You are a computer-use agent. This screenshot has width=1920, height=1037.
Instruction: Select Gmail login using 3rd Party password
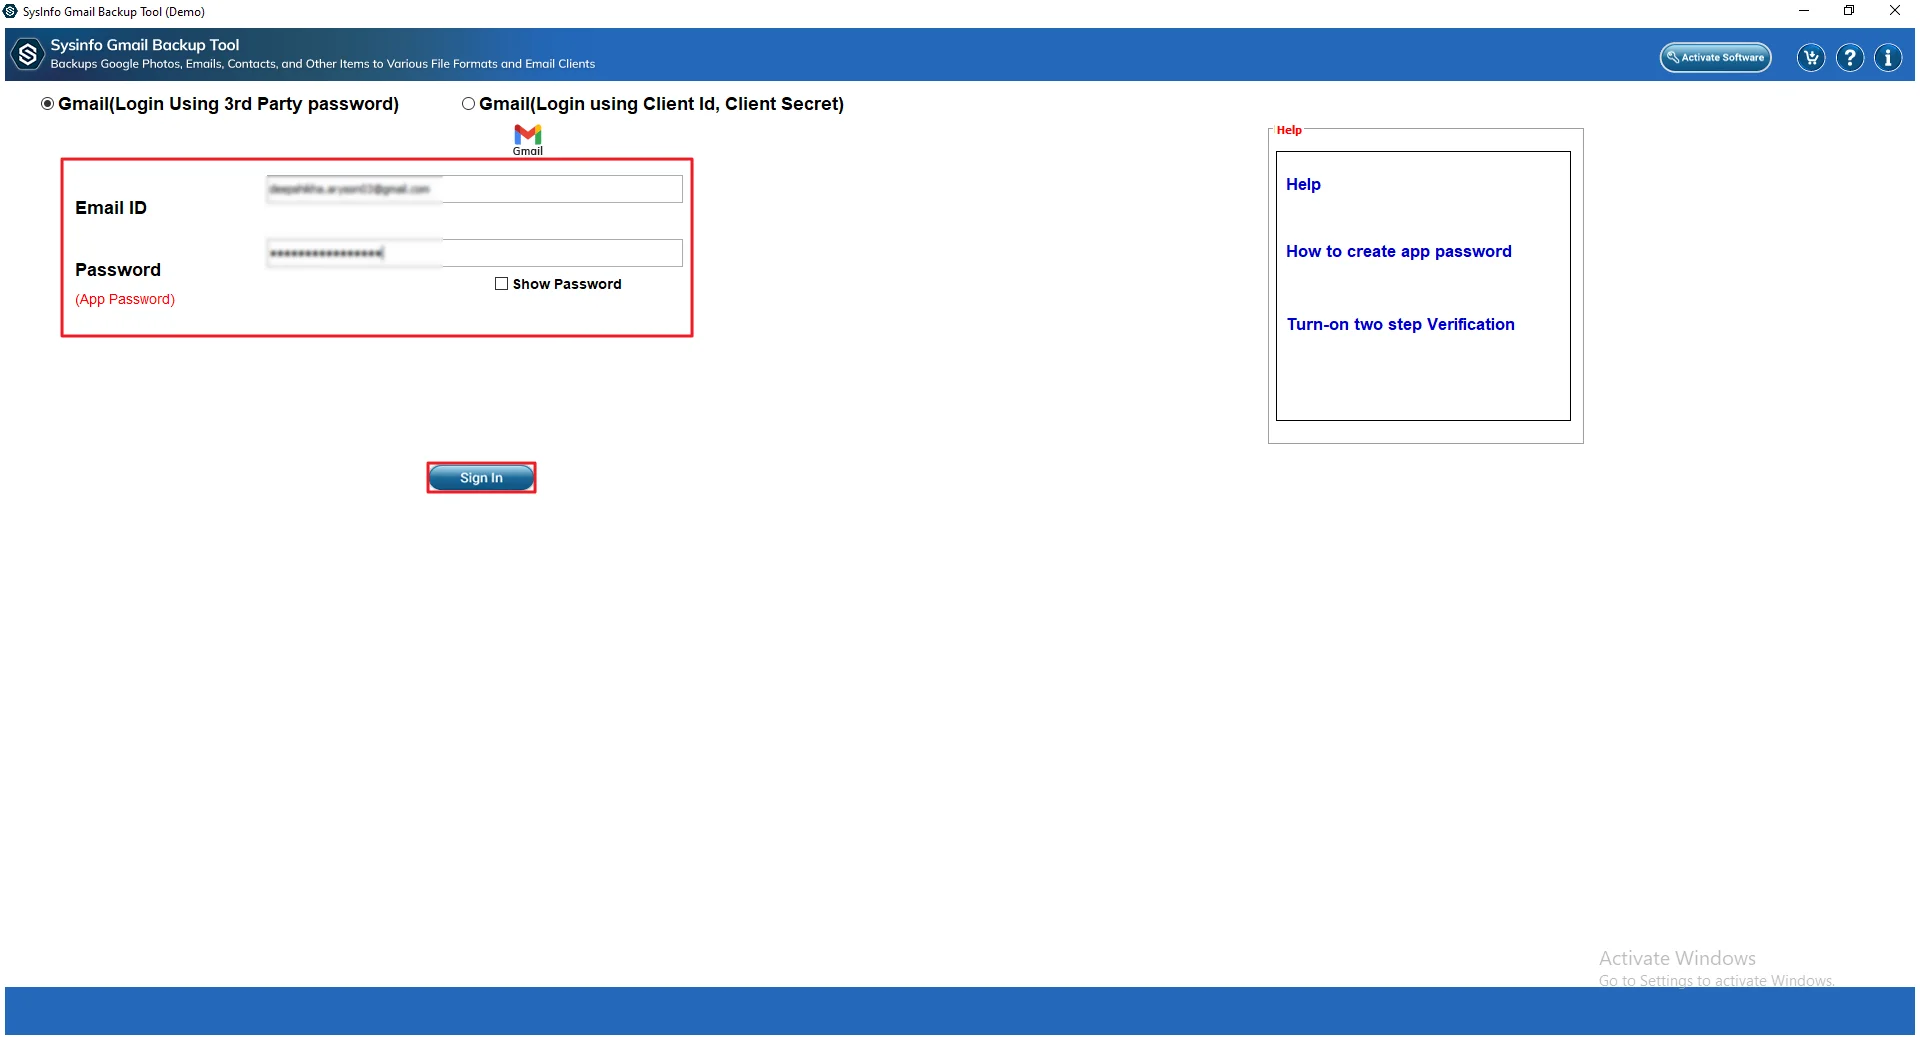click(x=47, y=103)
